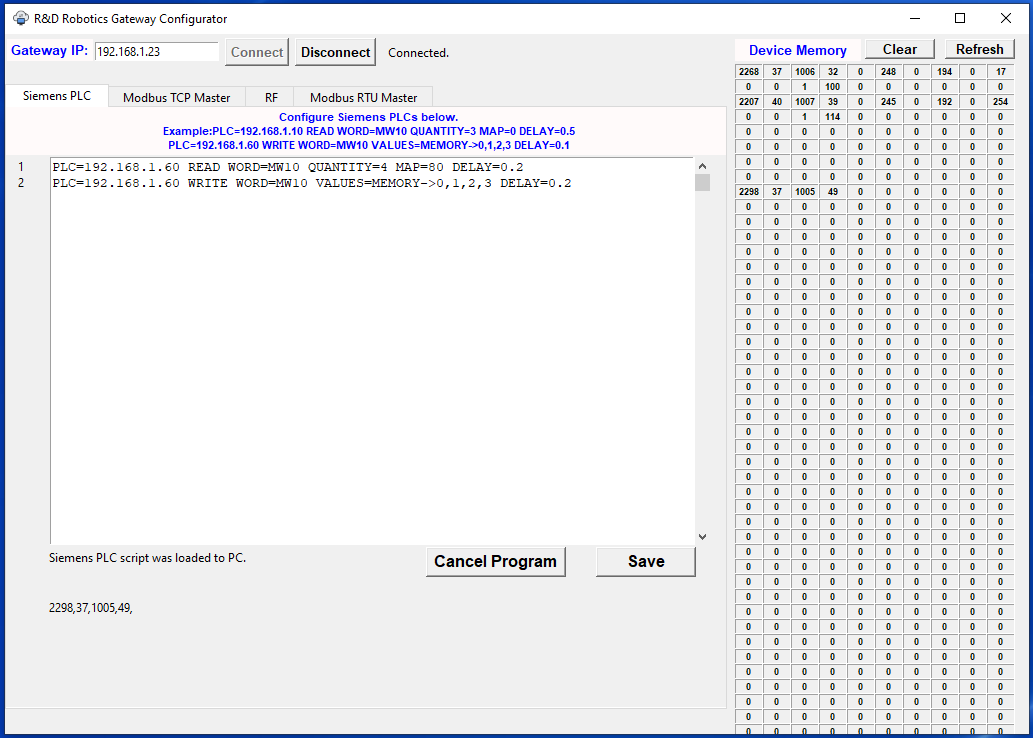Save the Siemens PLC script
Viewport: 1033px width, 738px height.
(x=646, y=561)
